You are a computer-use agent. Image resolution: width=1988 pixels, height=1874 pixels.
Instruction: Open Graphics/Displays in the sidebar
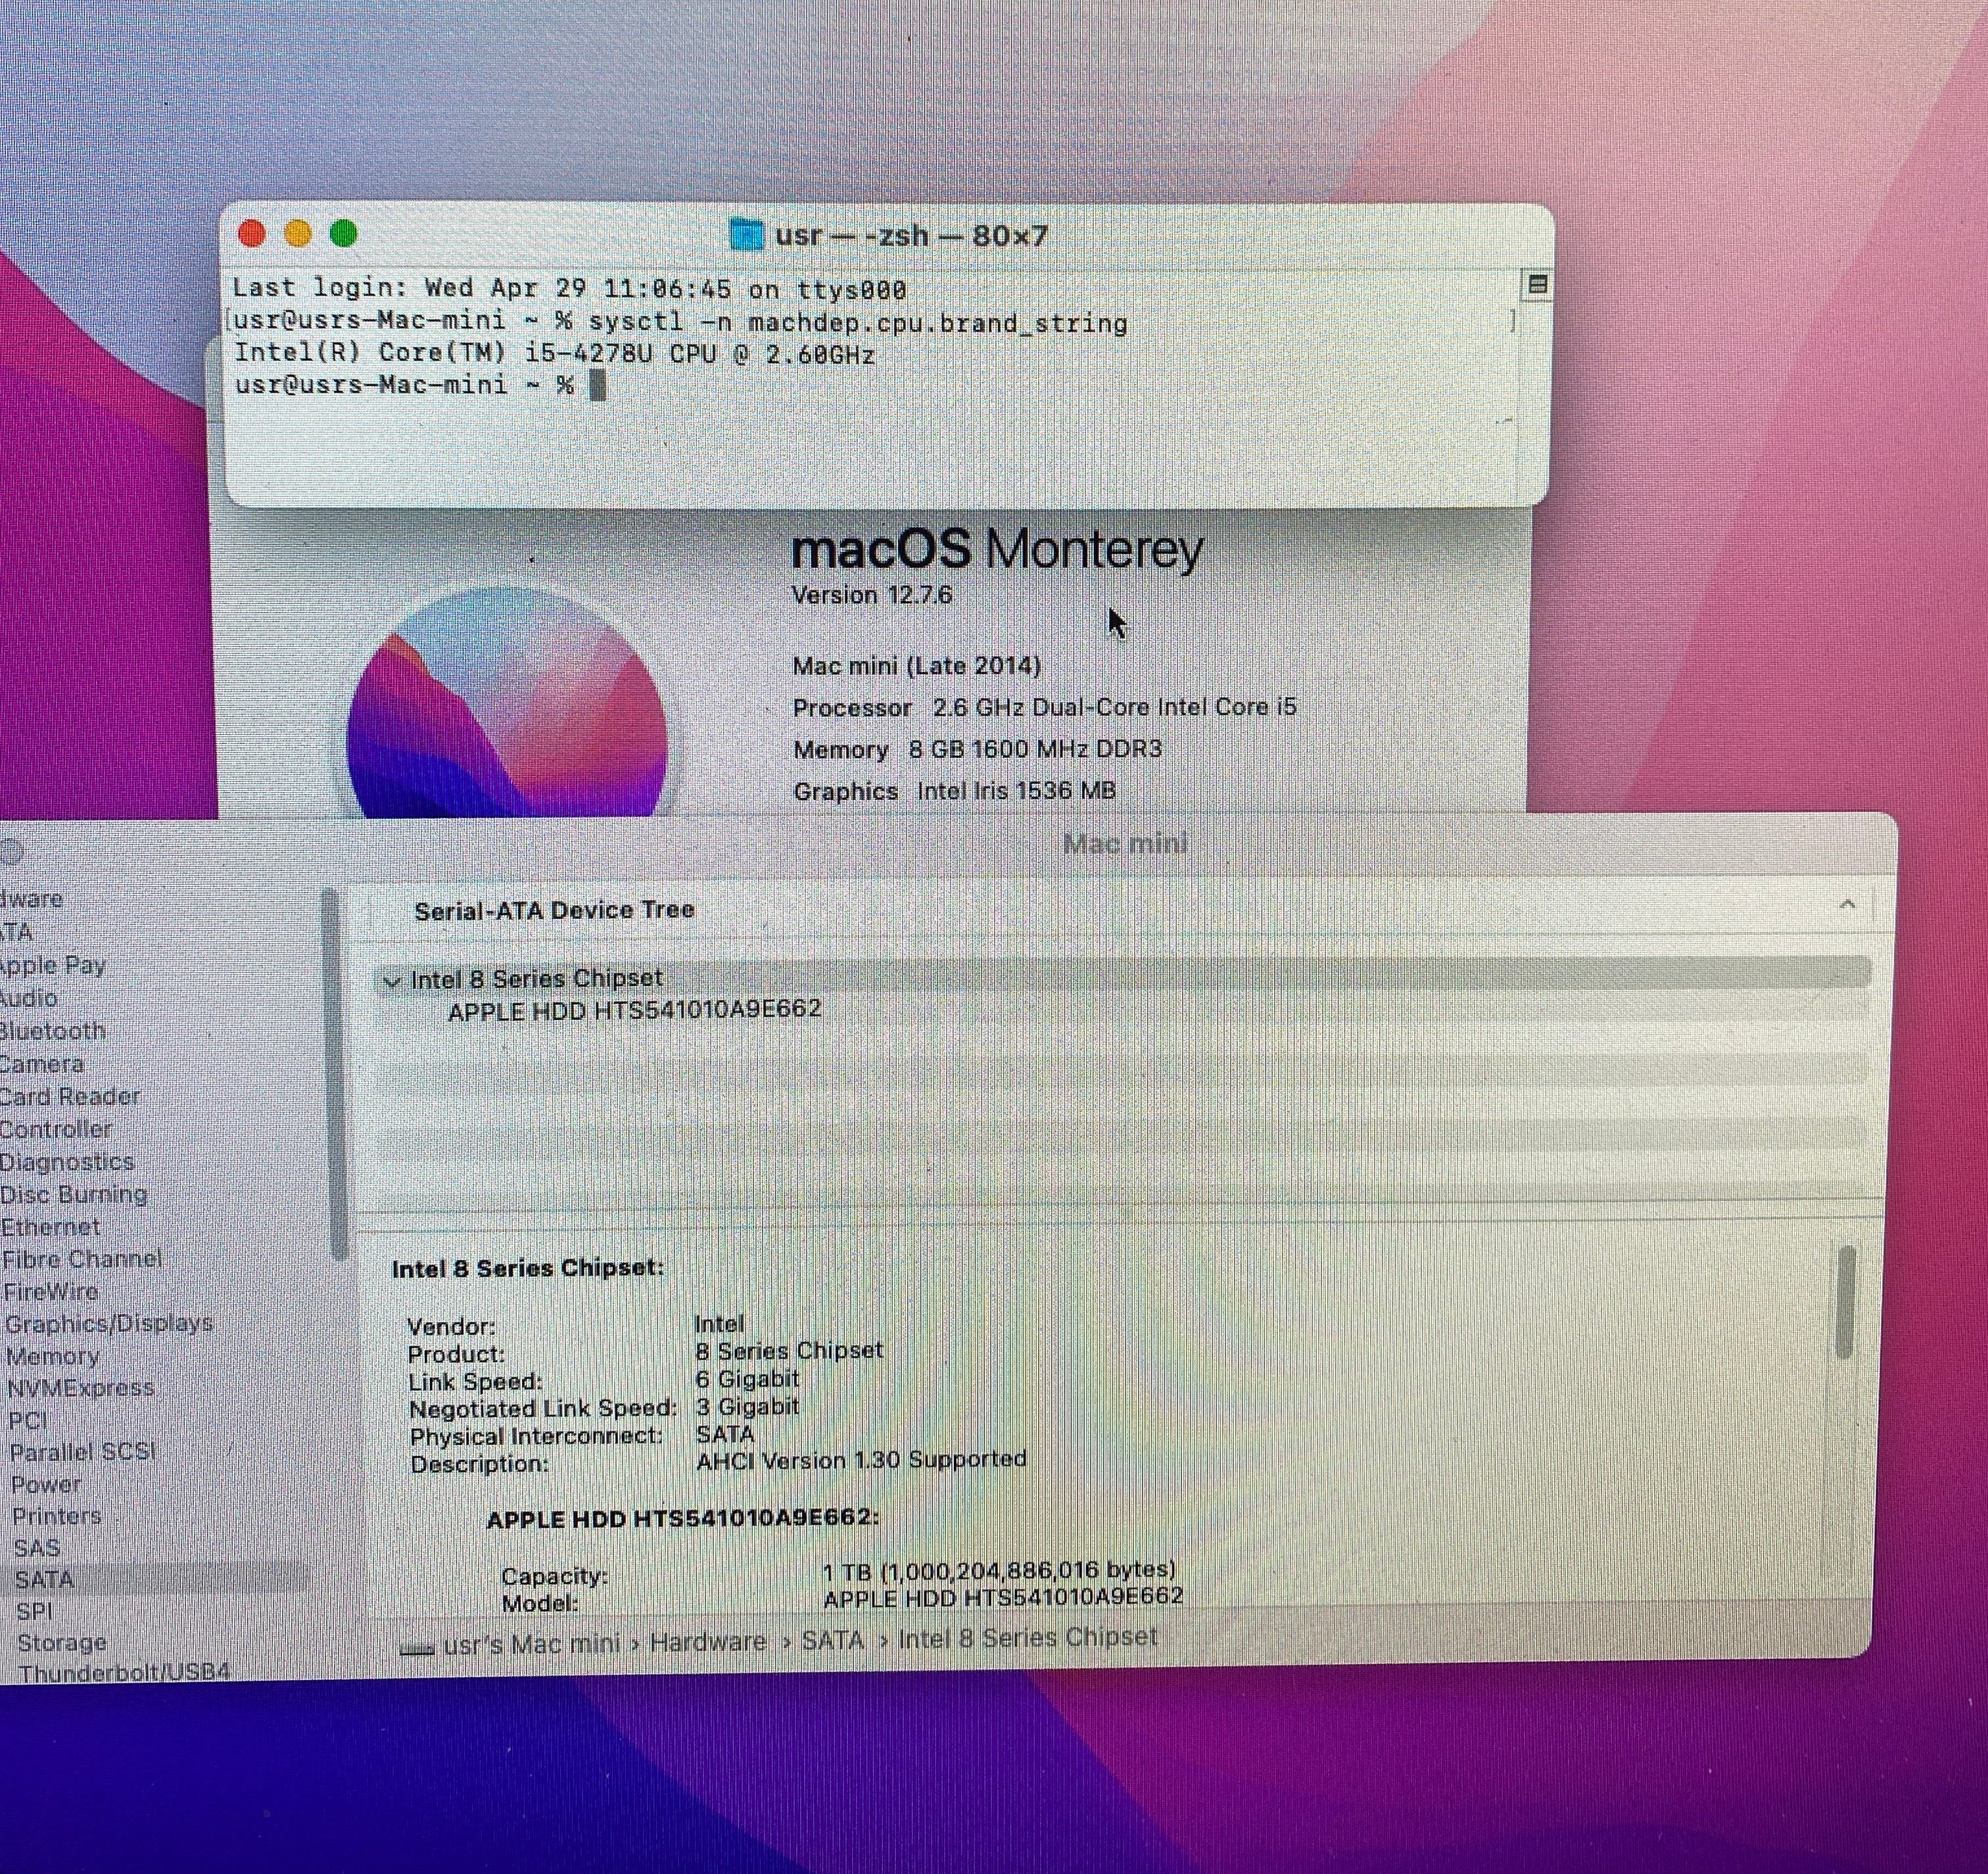[x=109, y=1323]
